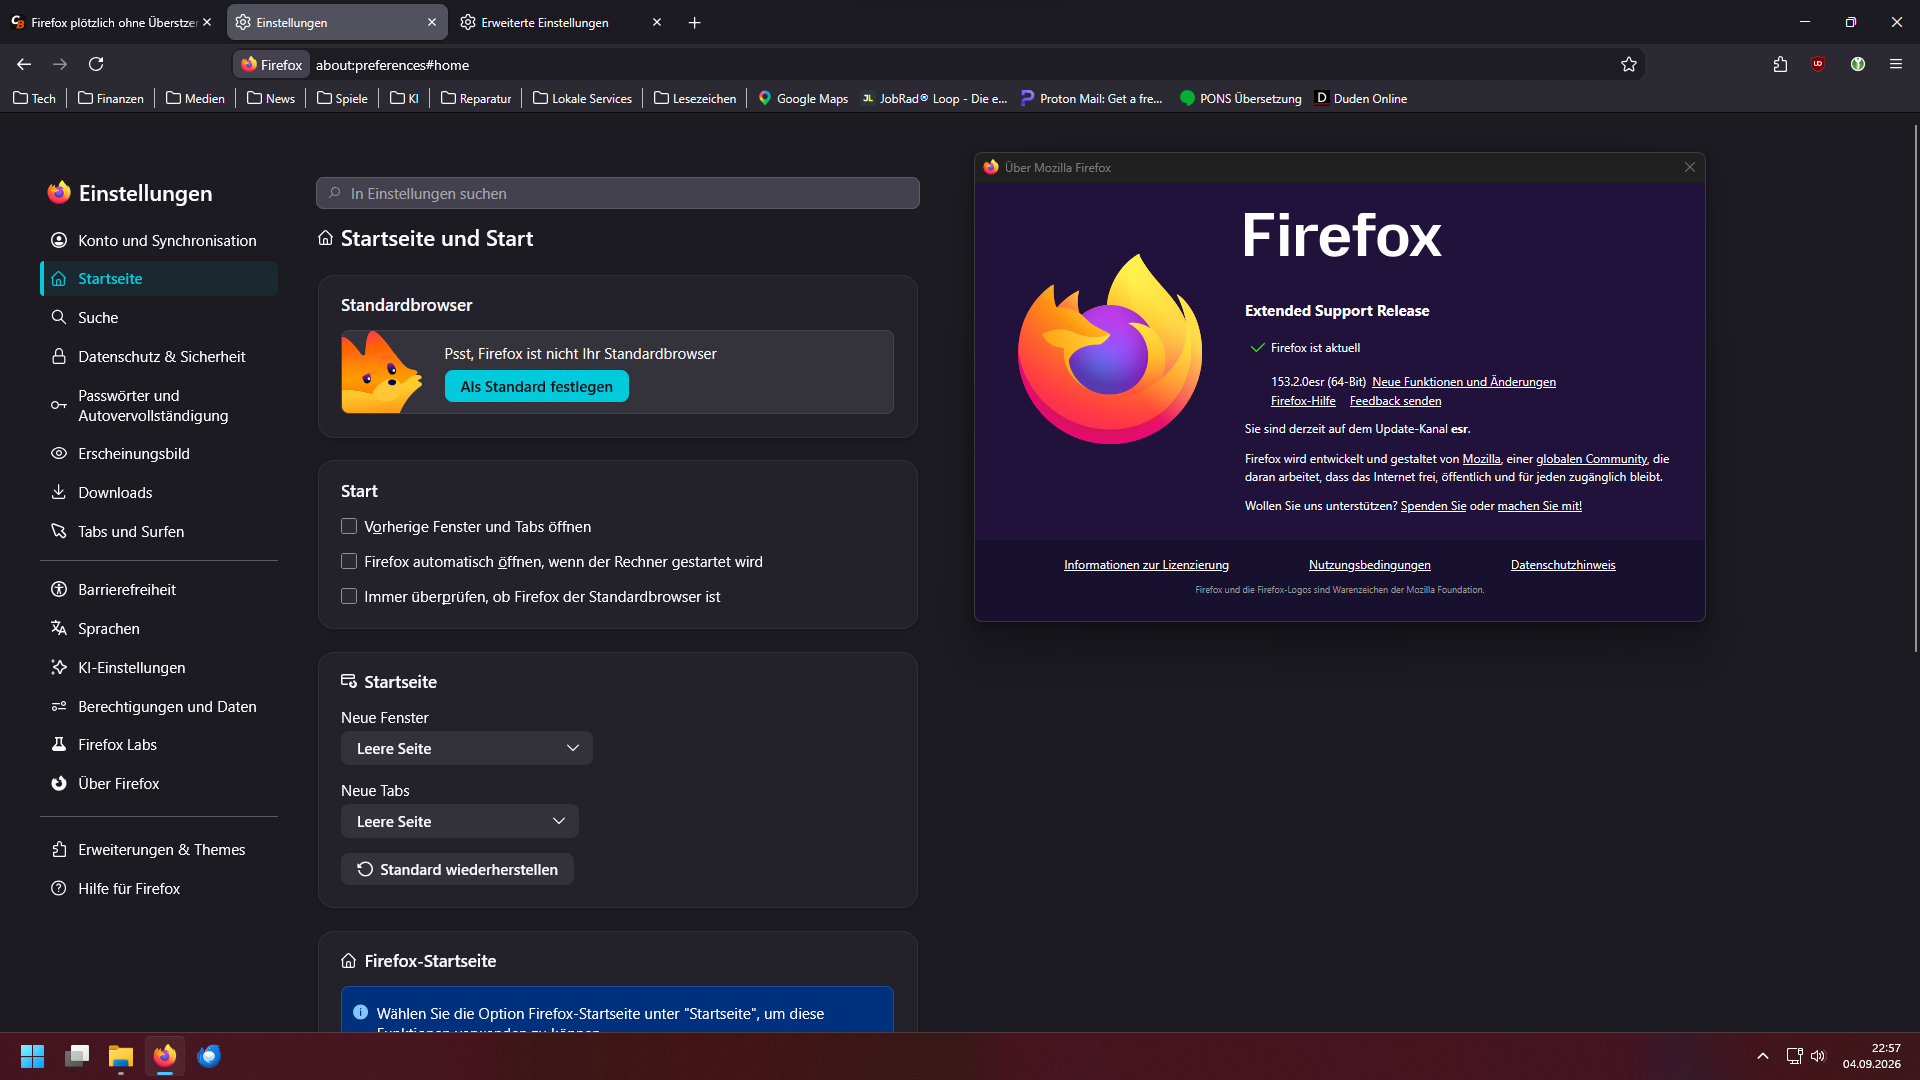Open the JobRad Loop bookmark
This screenshot has height=1080, width=1920.
pyautogui.click(x=935, y=99)
